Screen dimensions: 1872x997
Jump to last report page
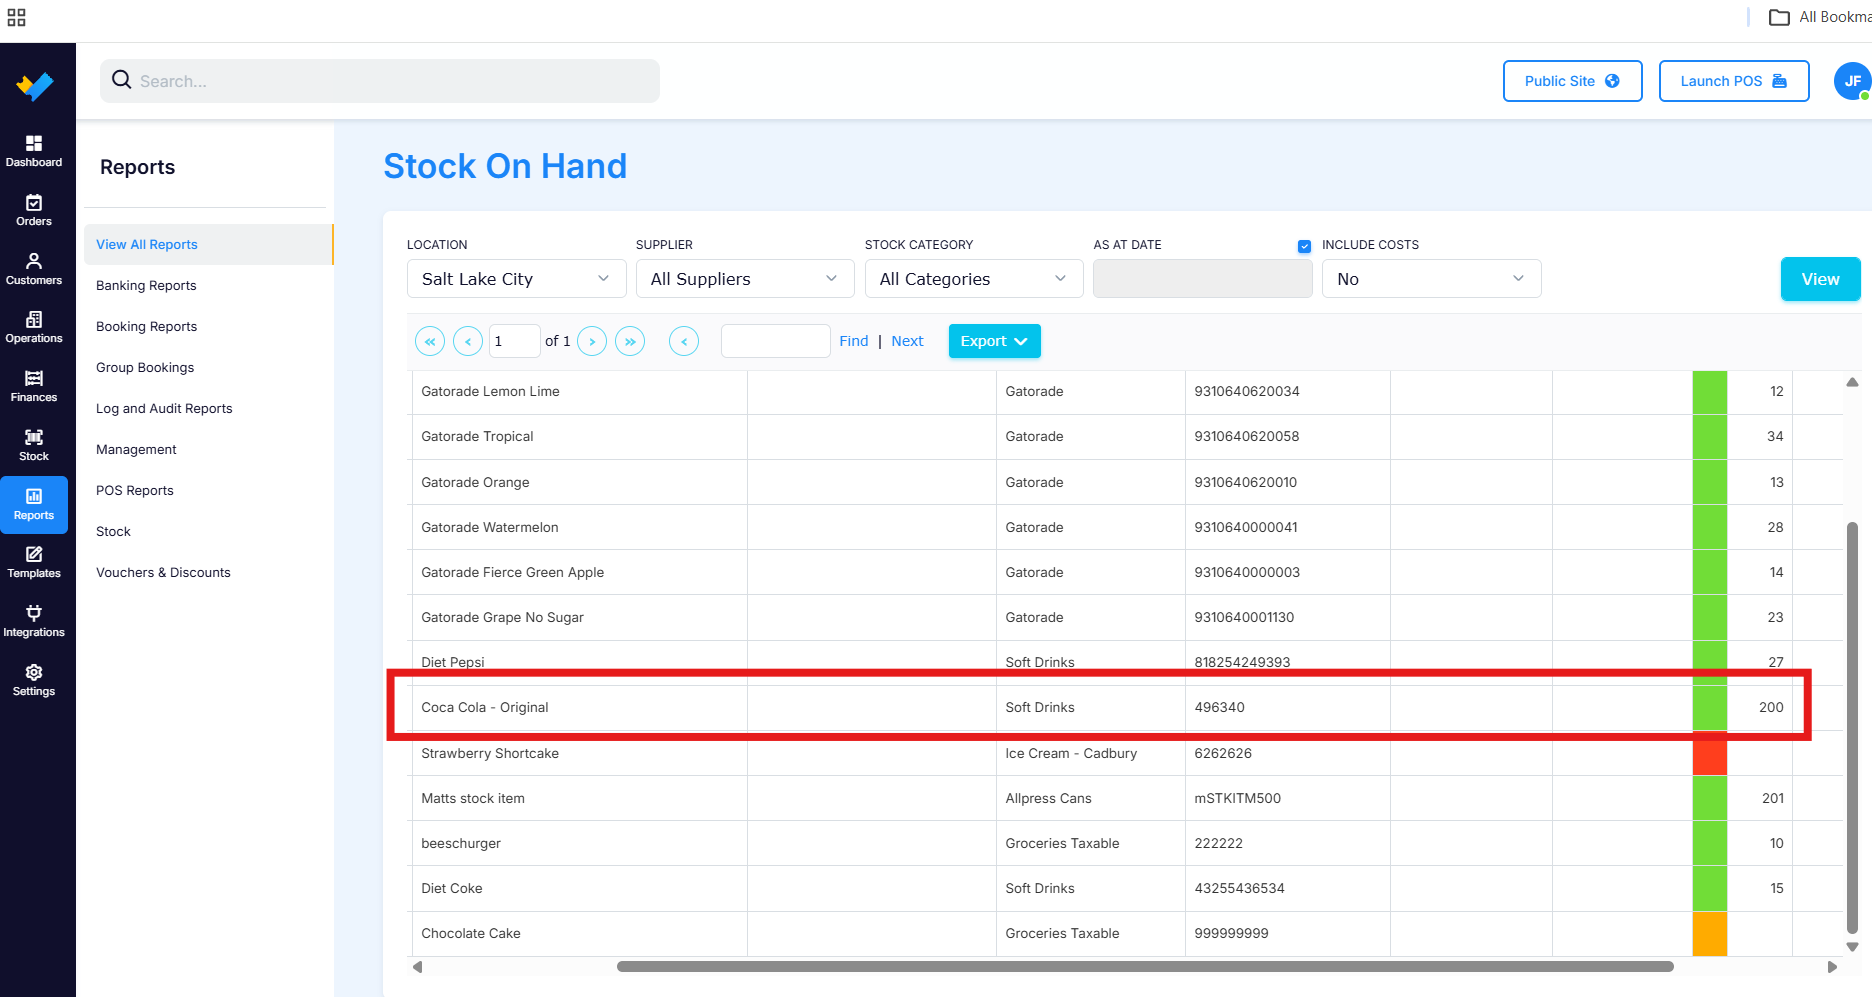(x=630, y=341)
